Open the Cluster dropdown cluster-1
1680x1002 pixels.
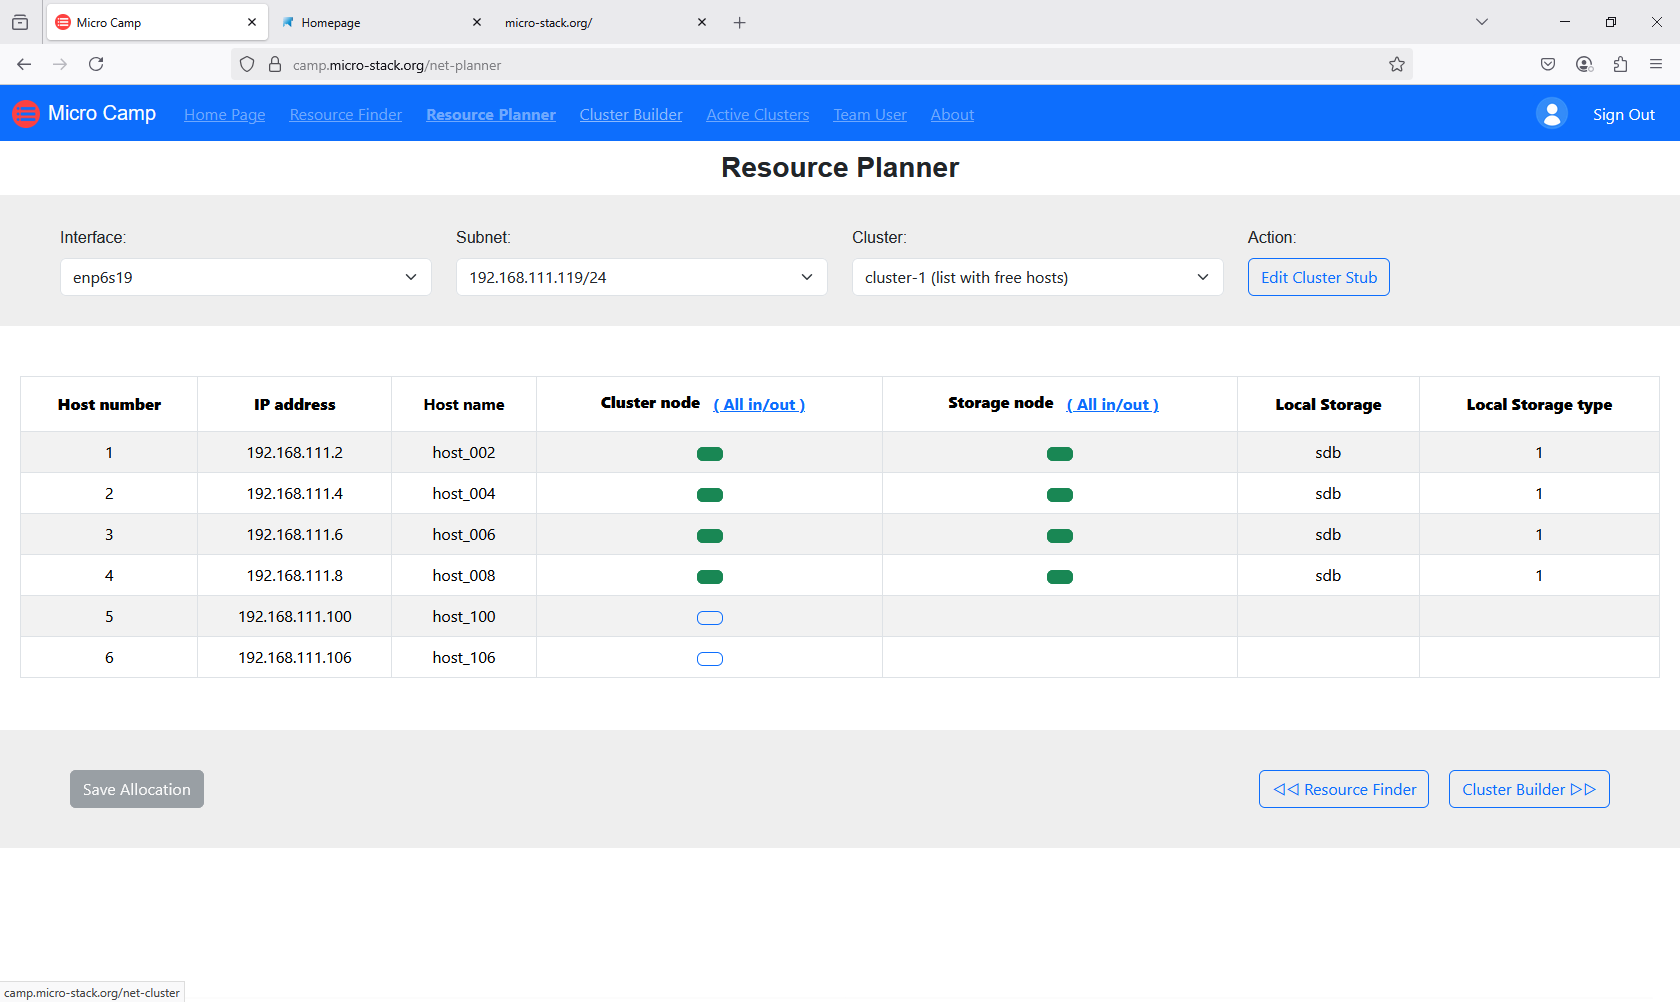pos(1038,277)
